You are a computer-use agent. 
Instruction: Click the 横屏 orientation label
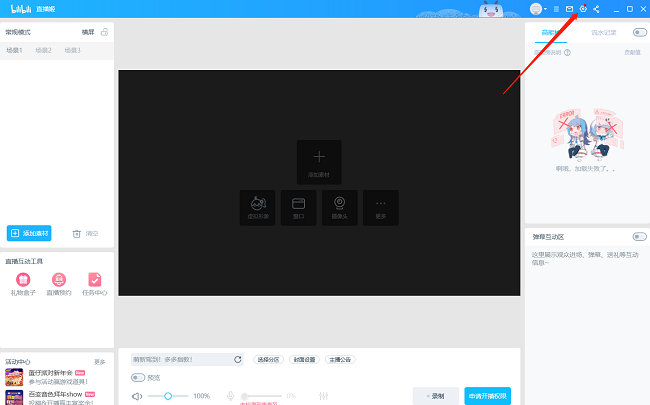point(88,32)
